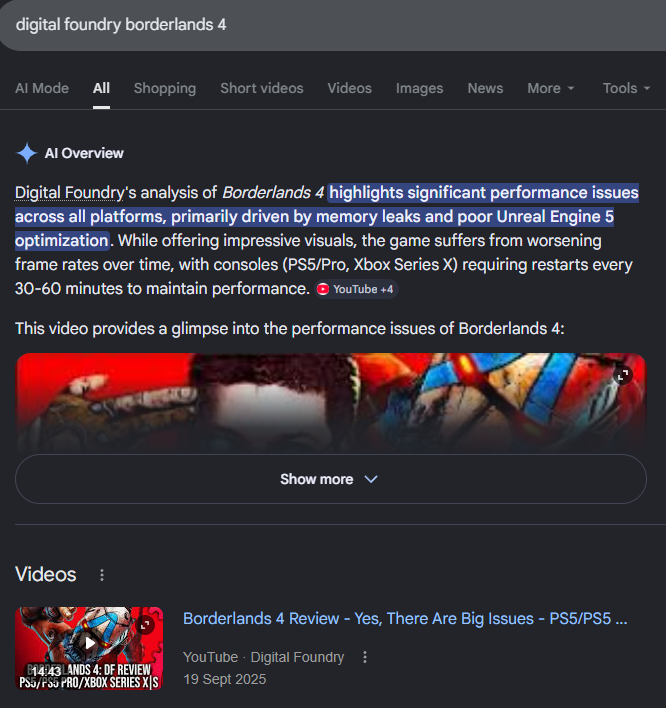The height and width of the screenshot is (708, 666).
Task: Click the AI Overview heading label
Action: 84,153
